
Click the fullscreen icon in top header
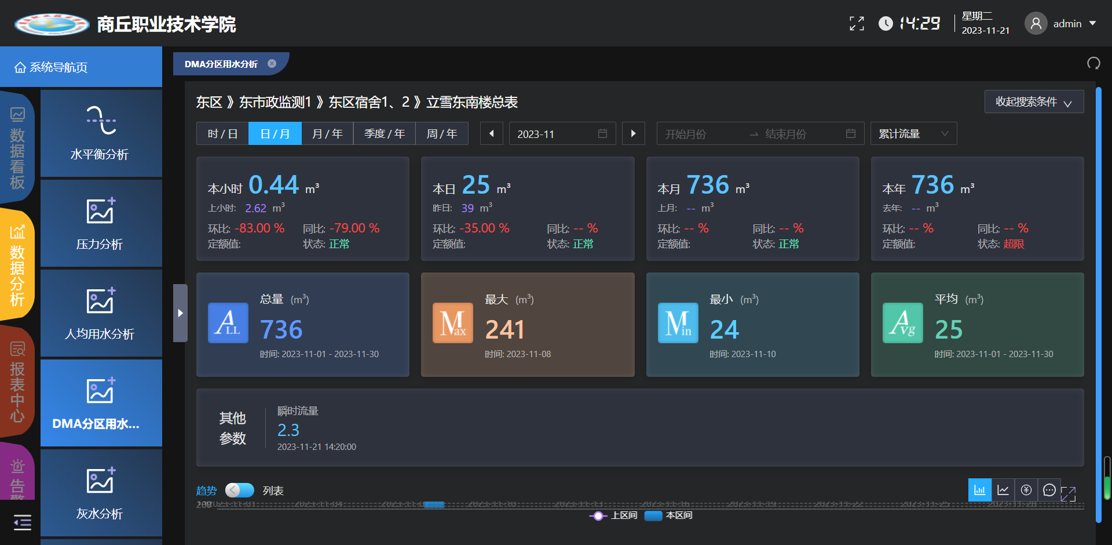click(857, 23)
